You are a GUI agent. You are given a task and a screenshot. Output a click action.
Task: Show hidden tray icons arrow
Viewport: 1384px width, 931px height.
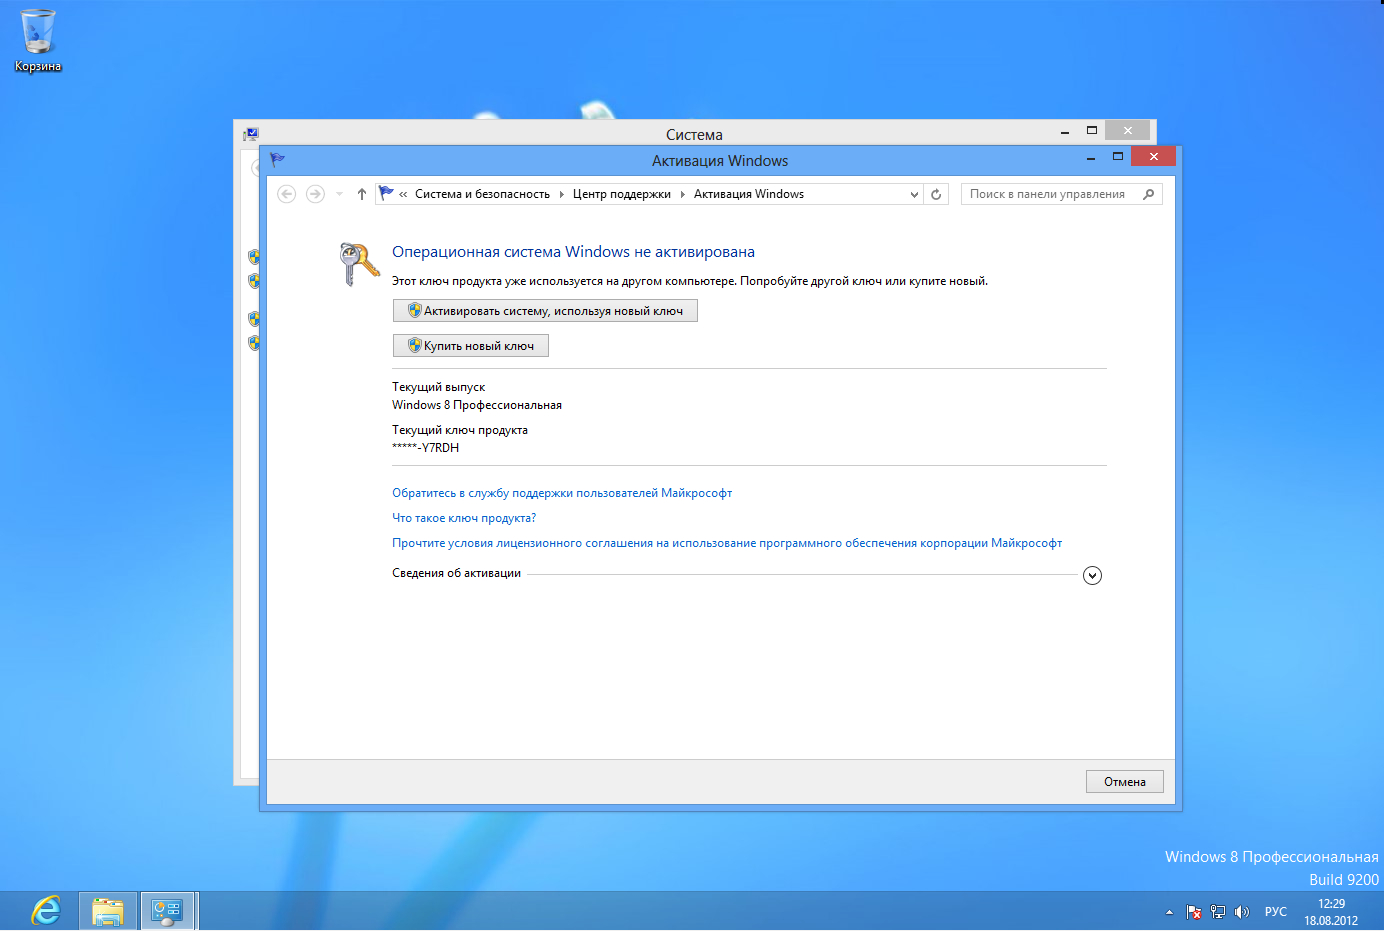click(x=1169, y=912)
